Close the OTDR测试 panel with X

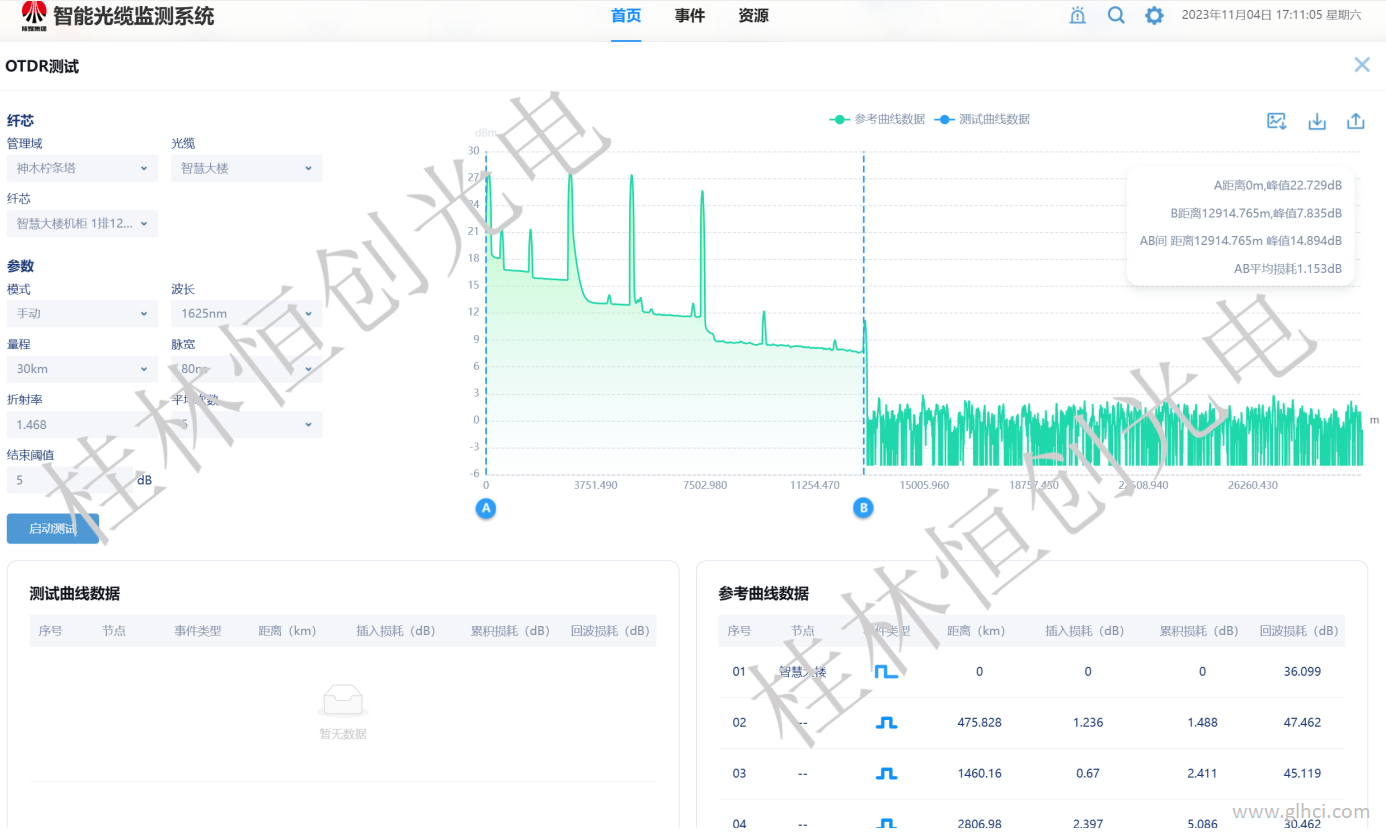[1361, 65]
